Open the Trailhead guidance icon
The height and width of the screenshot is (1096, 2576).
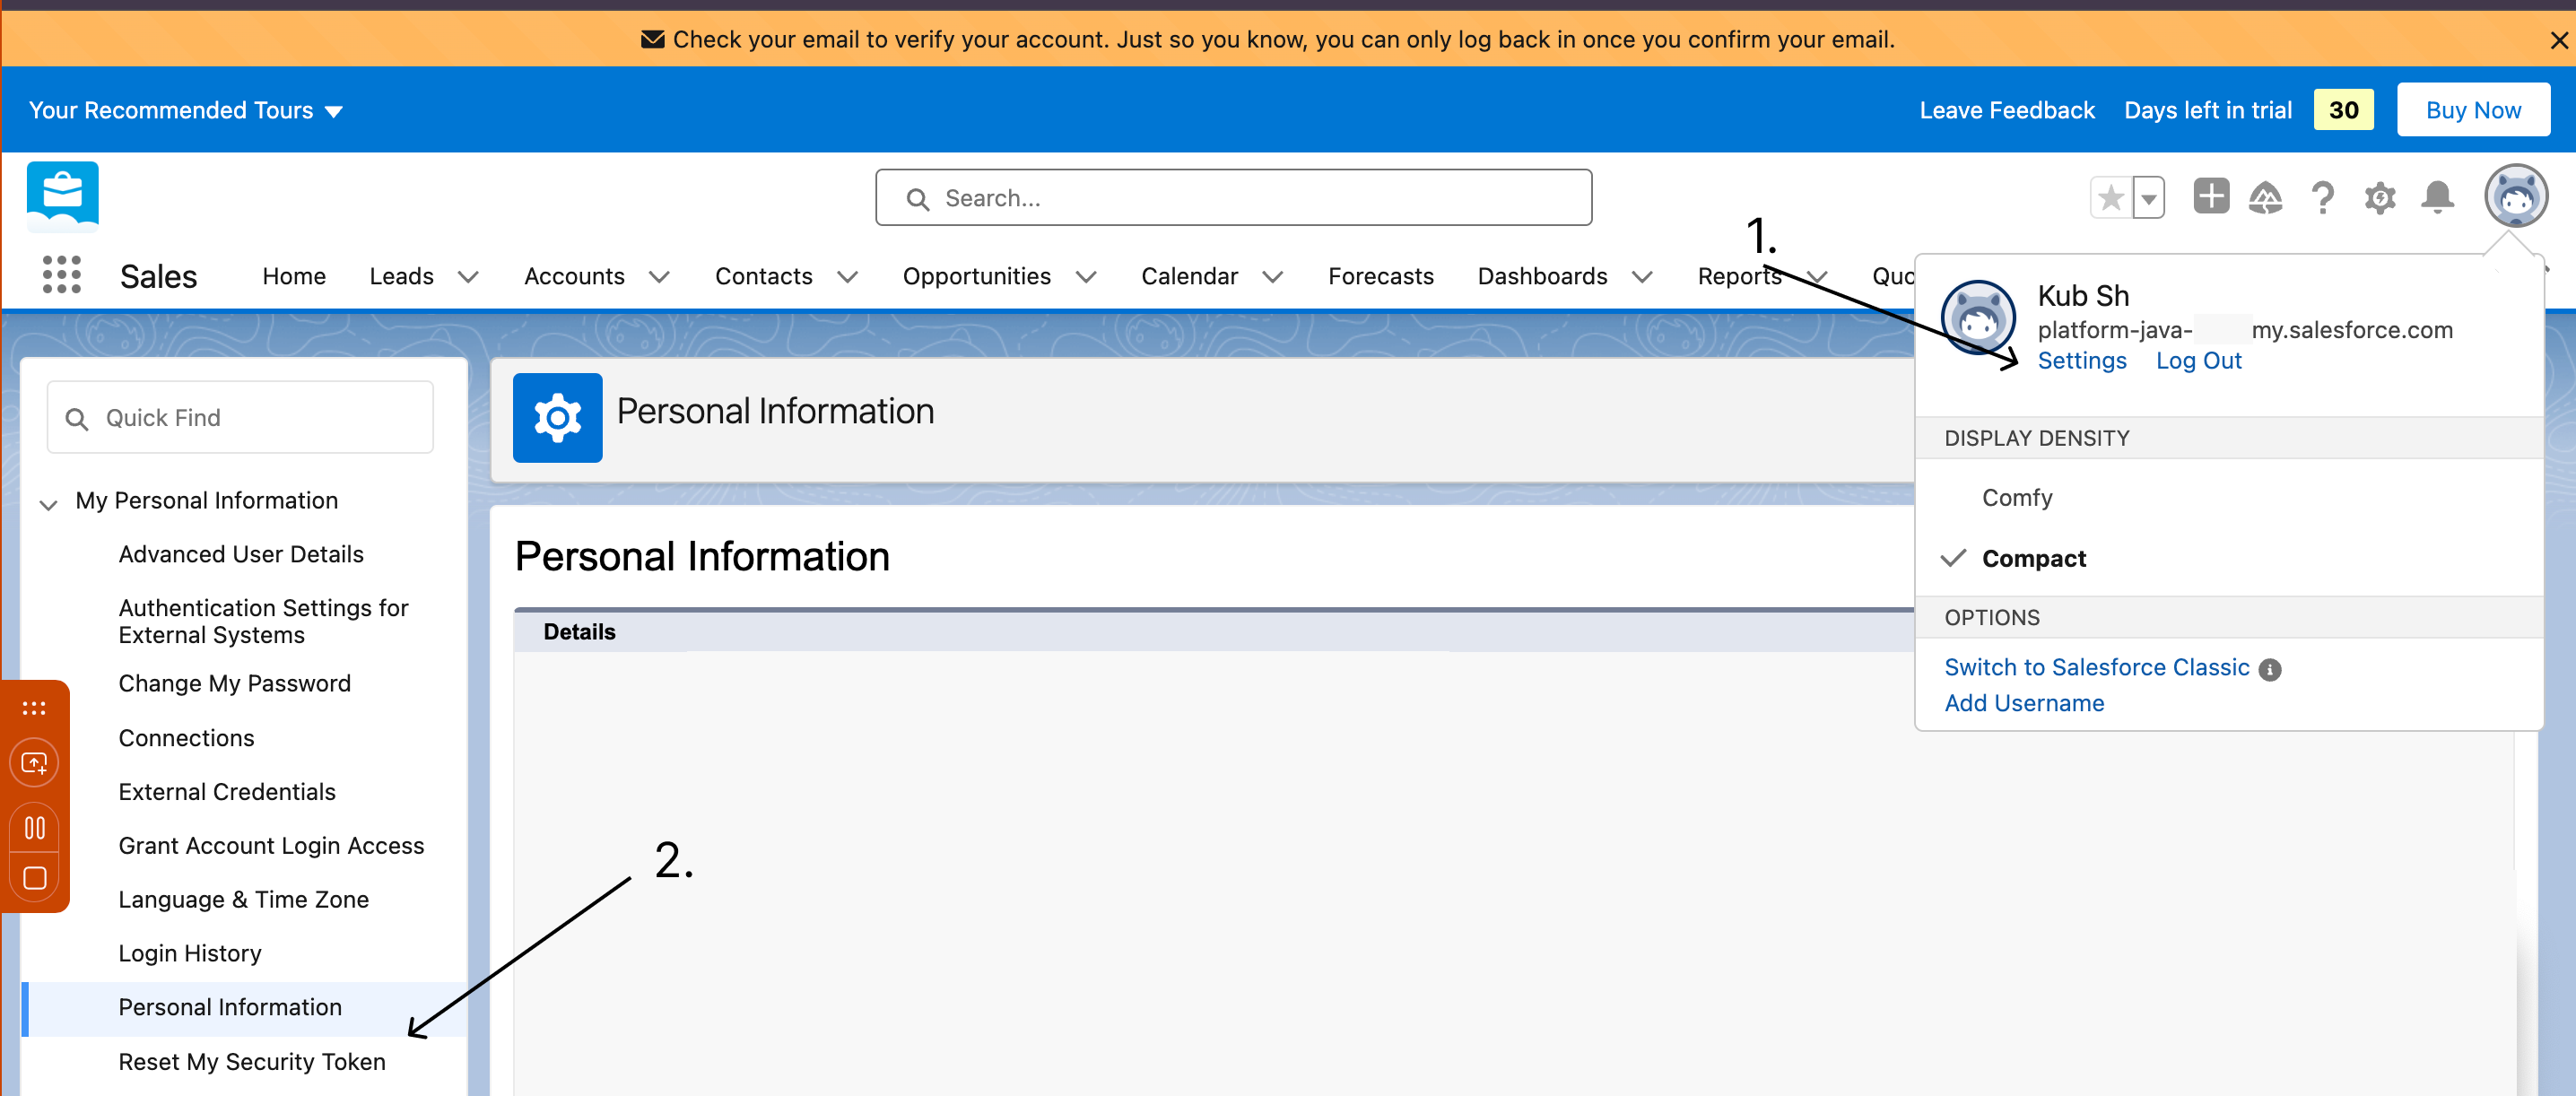click(2265, 198)
